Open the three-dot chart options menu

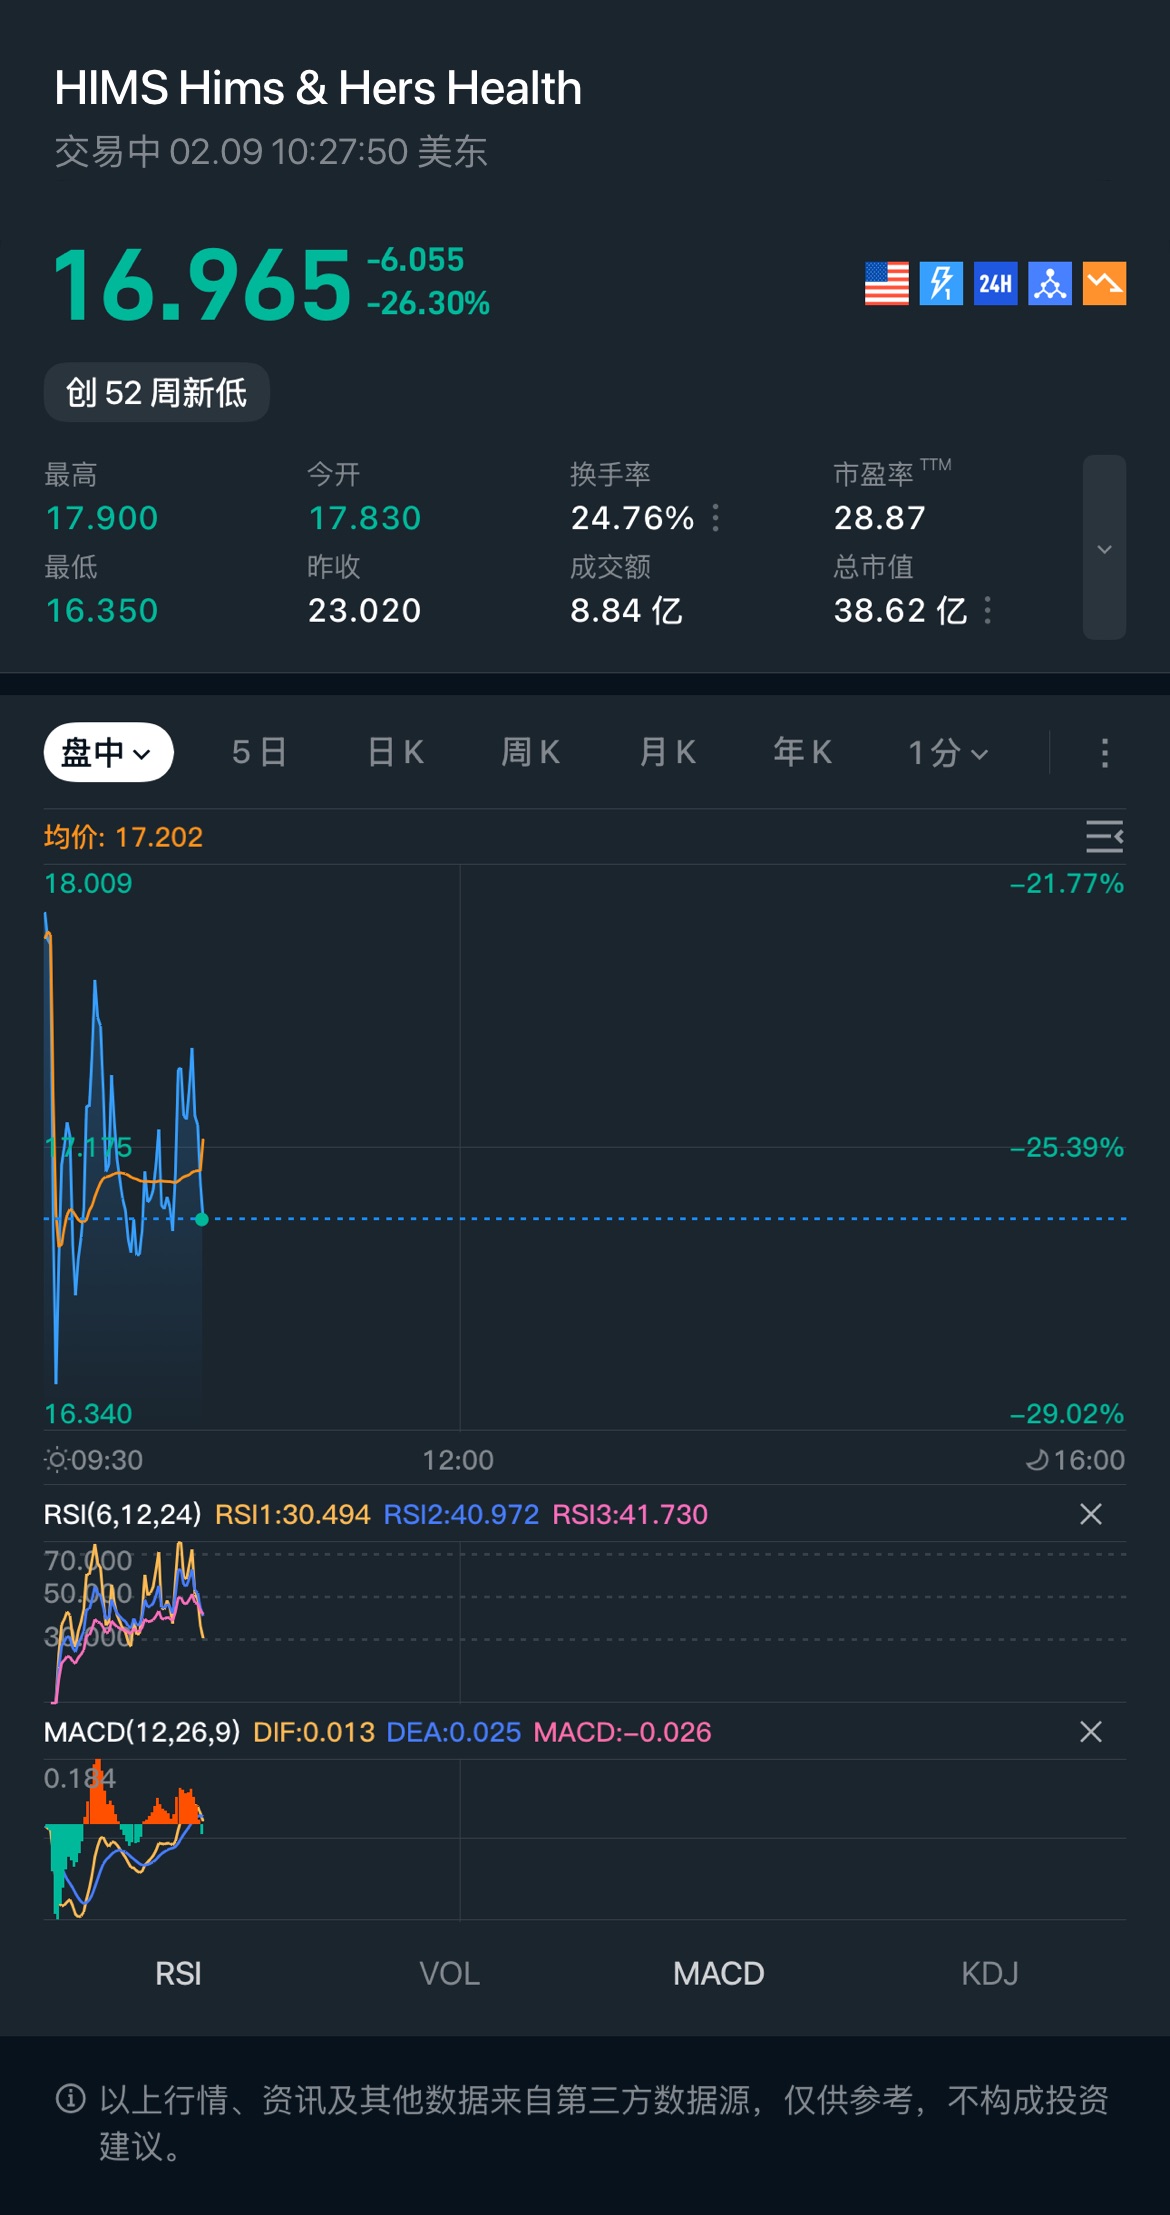tap(1104, 753)
